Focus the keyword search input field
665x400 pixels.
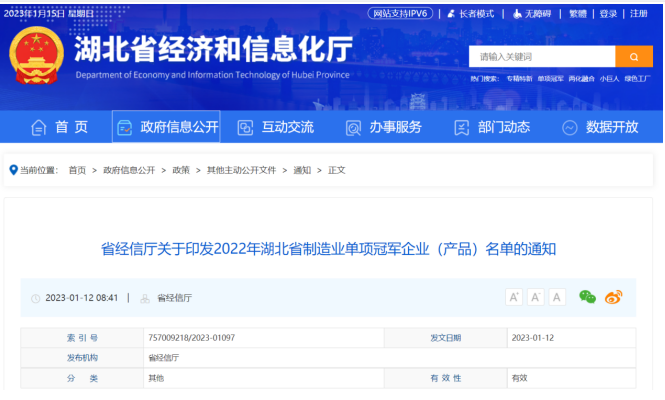(x=541, y=56)
